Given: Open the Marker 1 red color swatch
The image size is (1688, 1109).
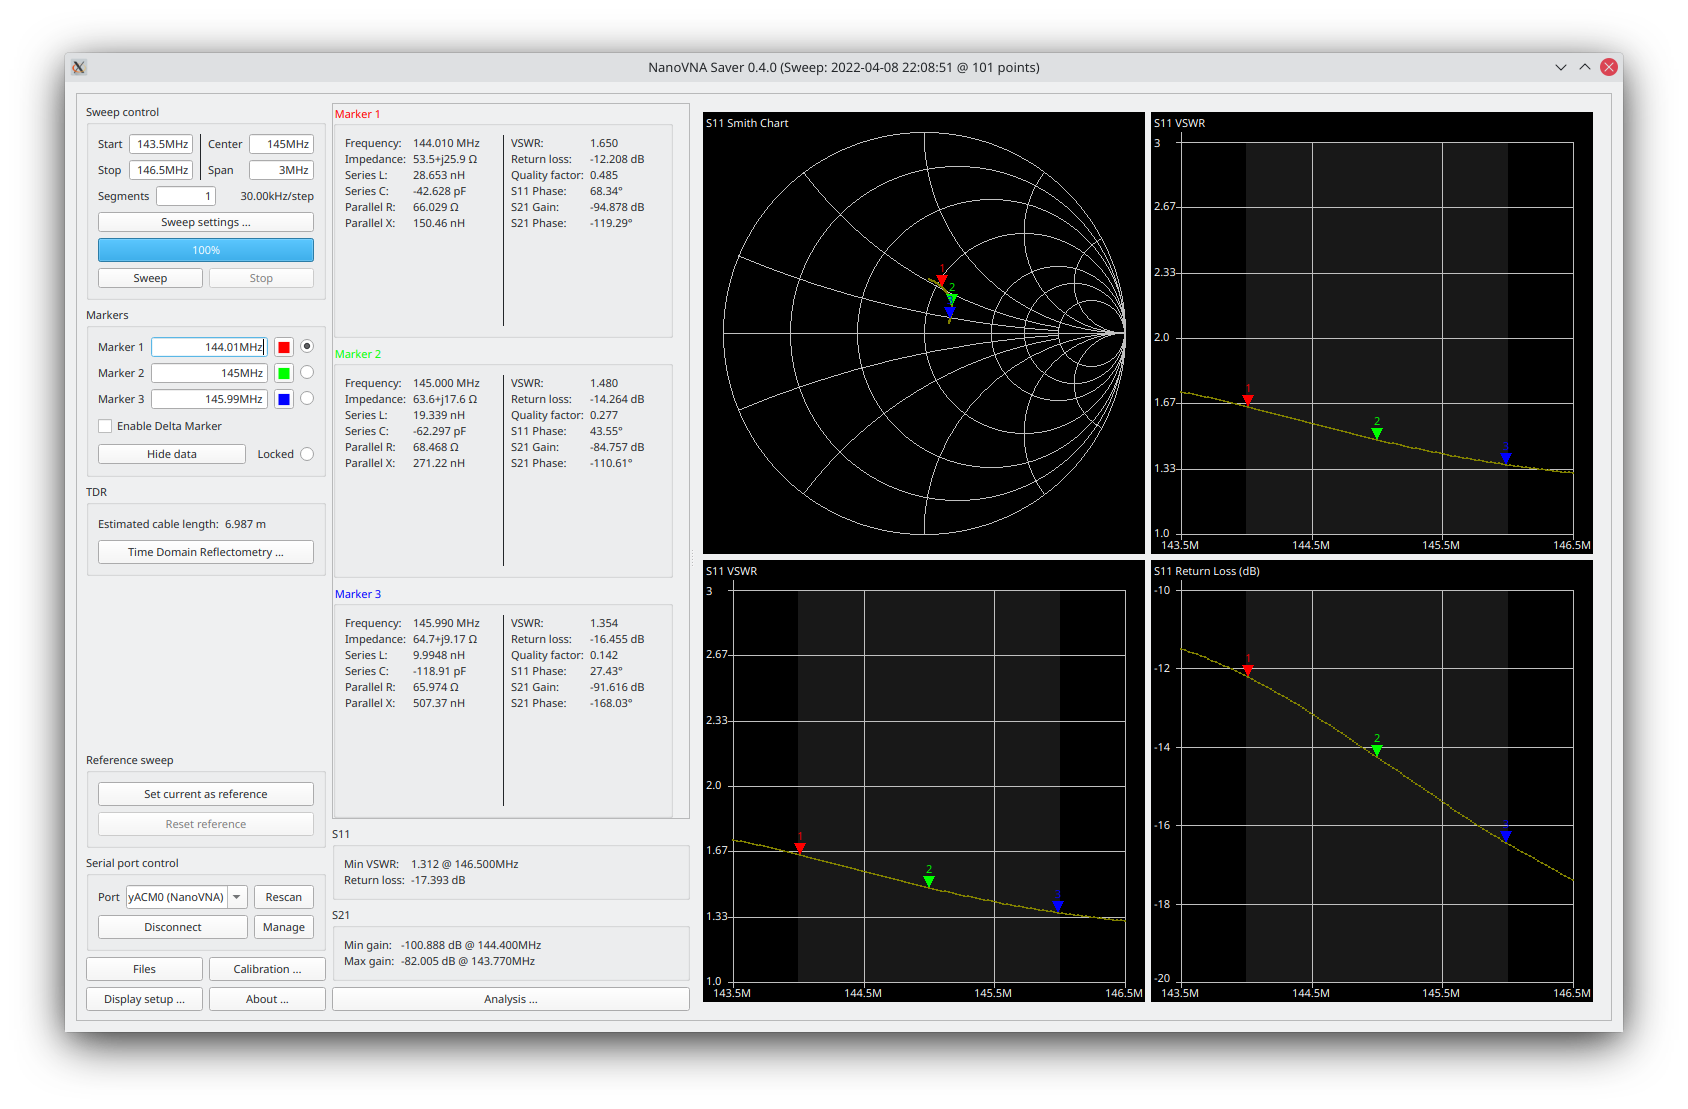Looking at the screenshot, I should pyautogui.click(x=284, y=347).
